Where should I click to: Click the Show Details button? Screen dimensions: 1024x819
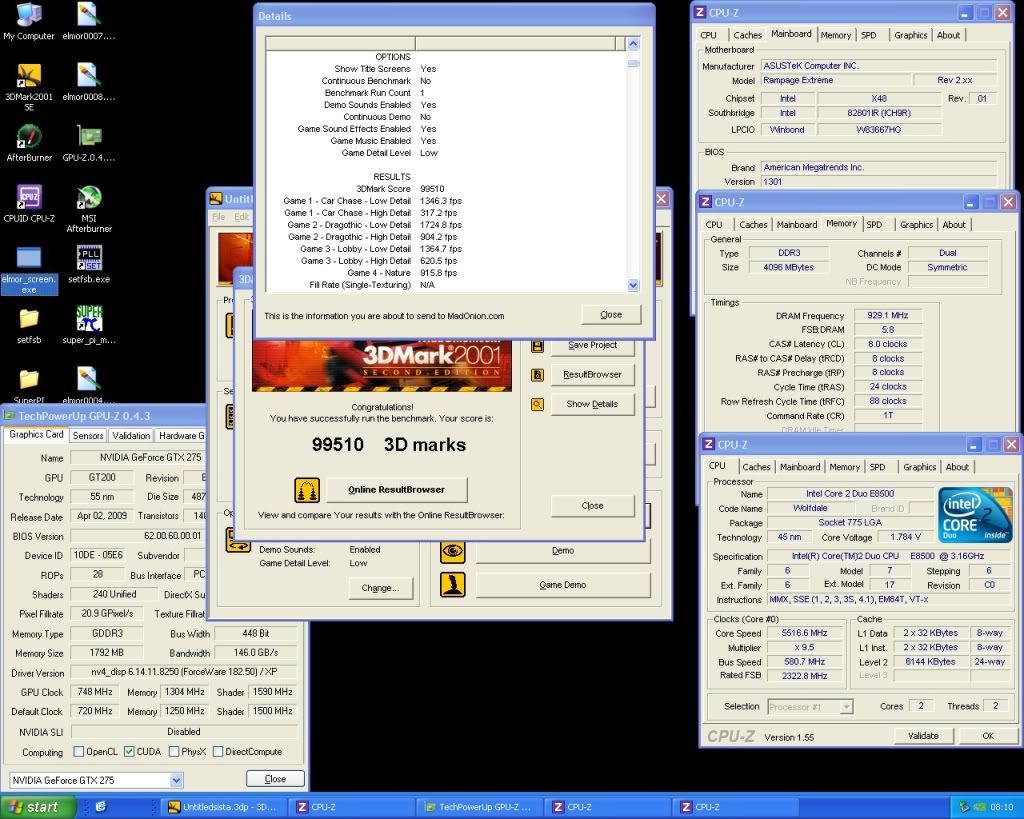[591, 404]
